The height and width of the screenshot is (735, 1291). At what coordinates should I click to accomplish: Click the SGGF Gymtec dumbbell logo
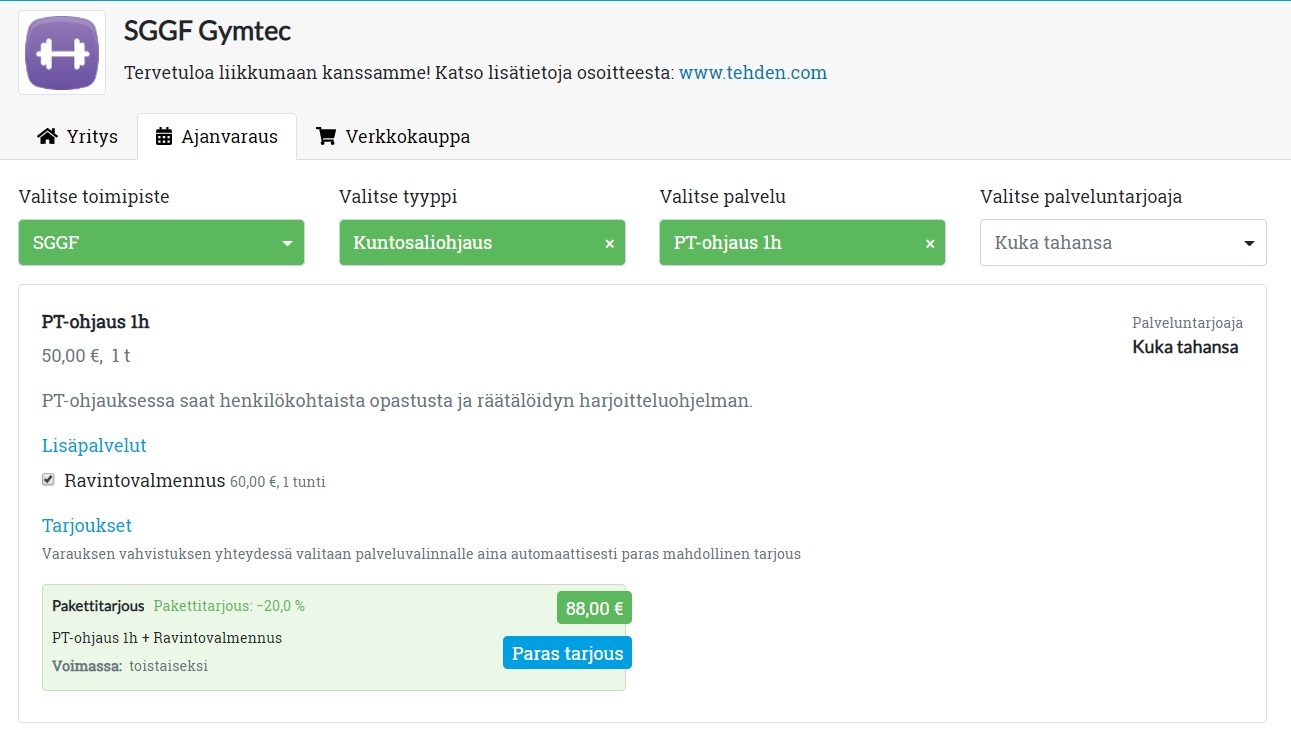(x=62, y=53)
